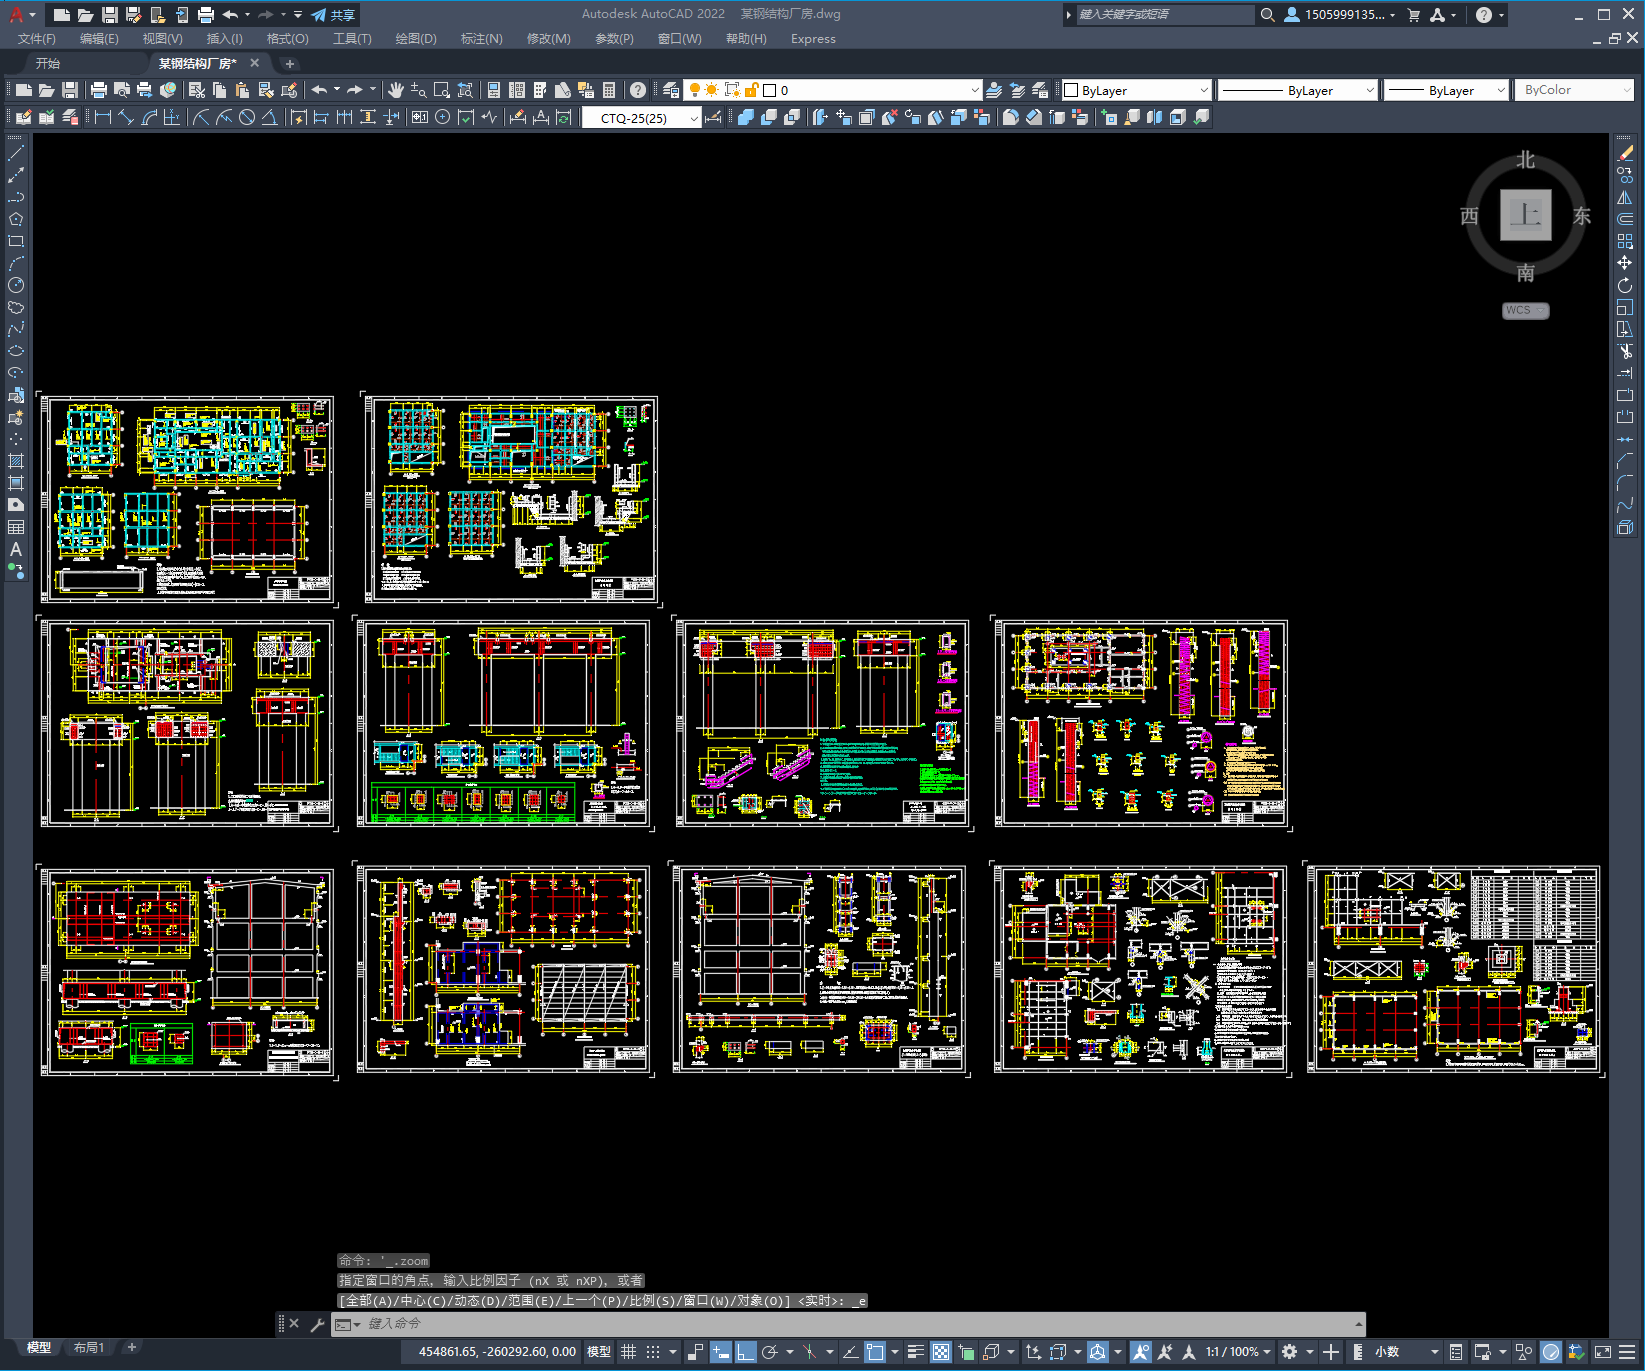This screenshot has height=1371, width=1645.
Task: Click the 模型 model space button in status bar
Action: (x=599, y=1352)
